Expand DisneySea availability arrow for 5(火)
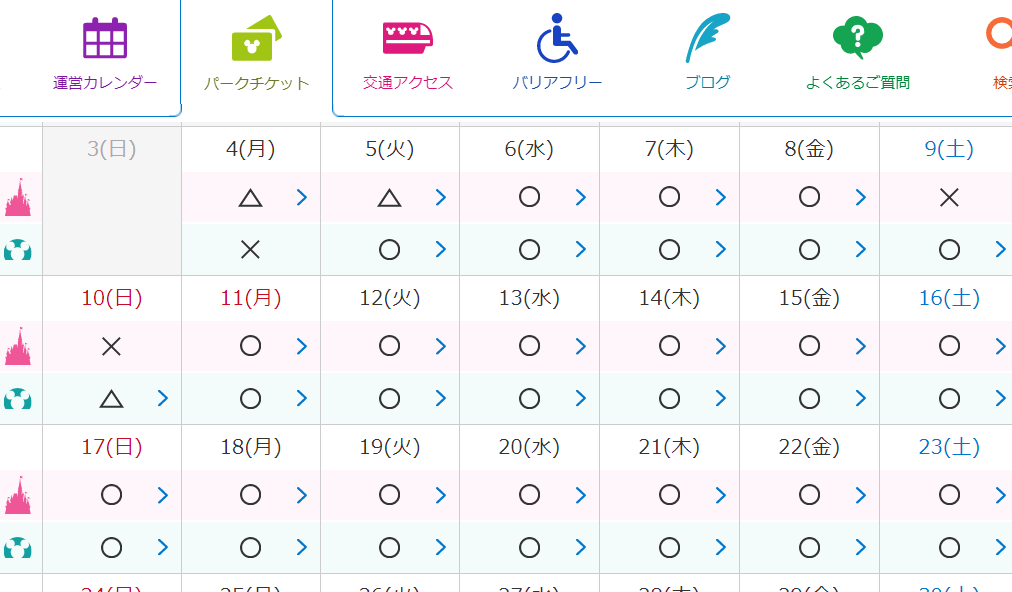 [441, 249]
